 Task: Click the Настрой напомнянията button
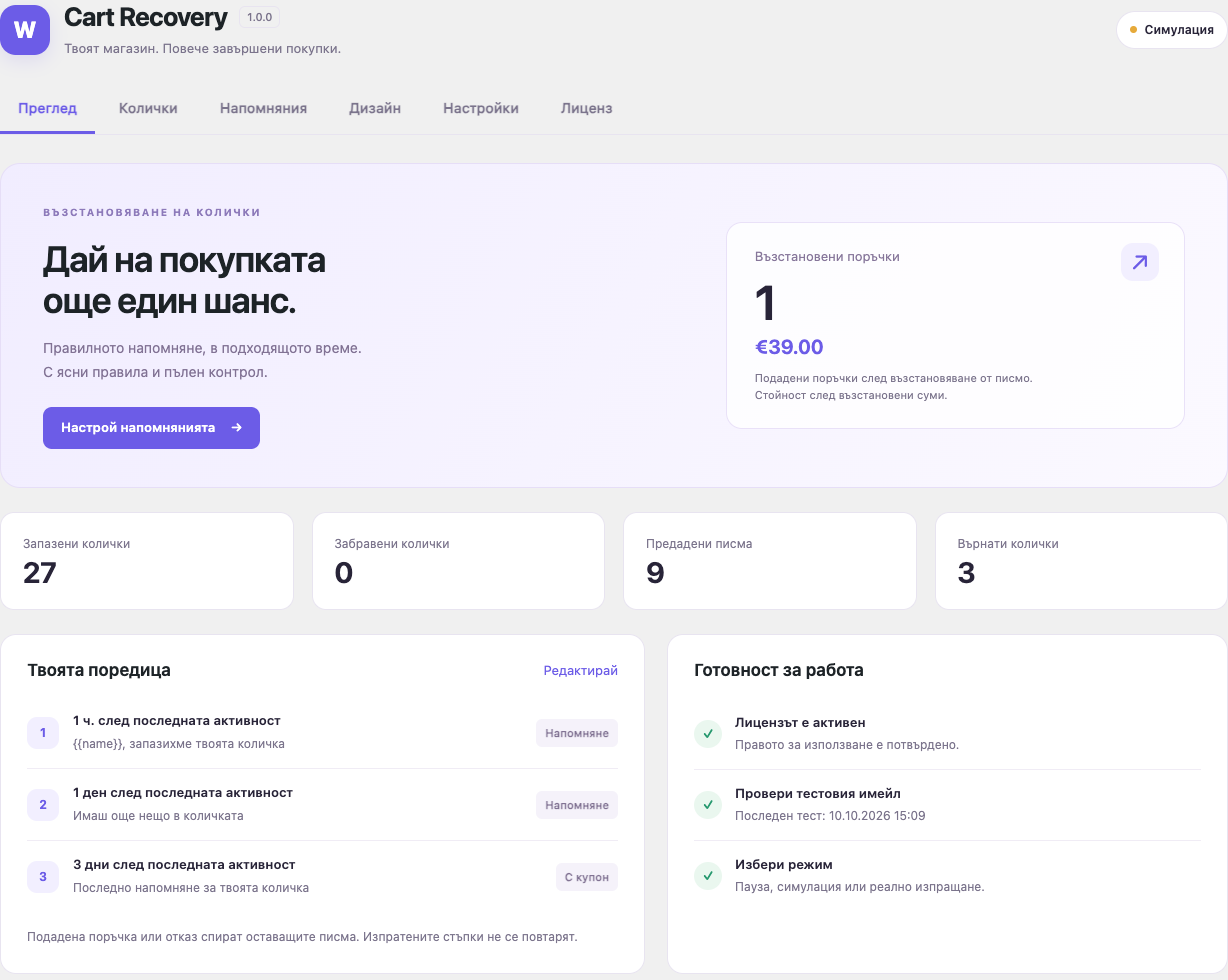[x=151, y=427]
